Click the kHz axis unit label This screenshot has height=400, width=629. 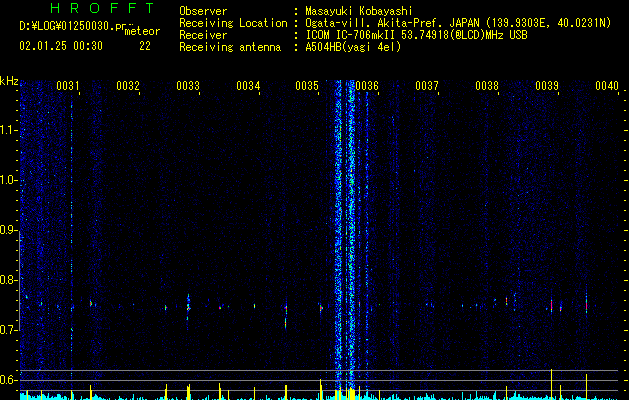coord(9,81)
